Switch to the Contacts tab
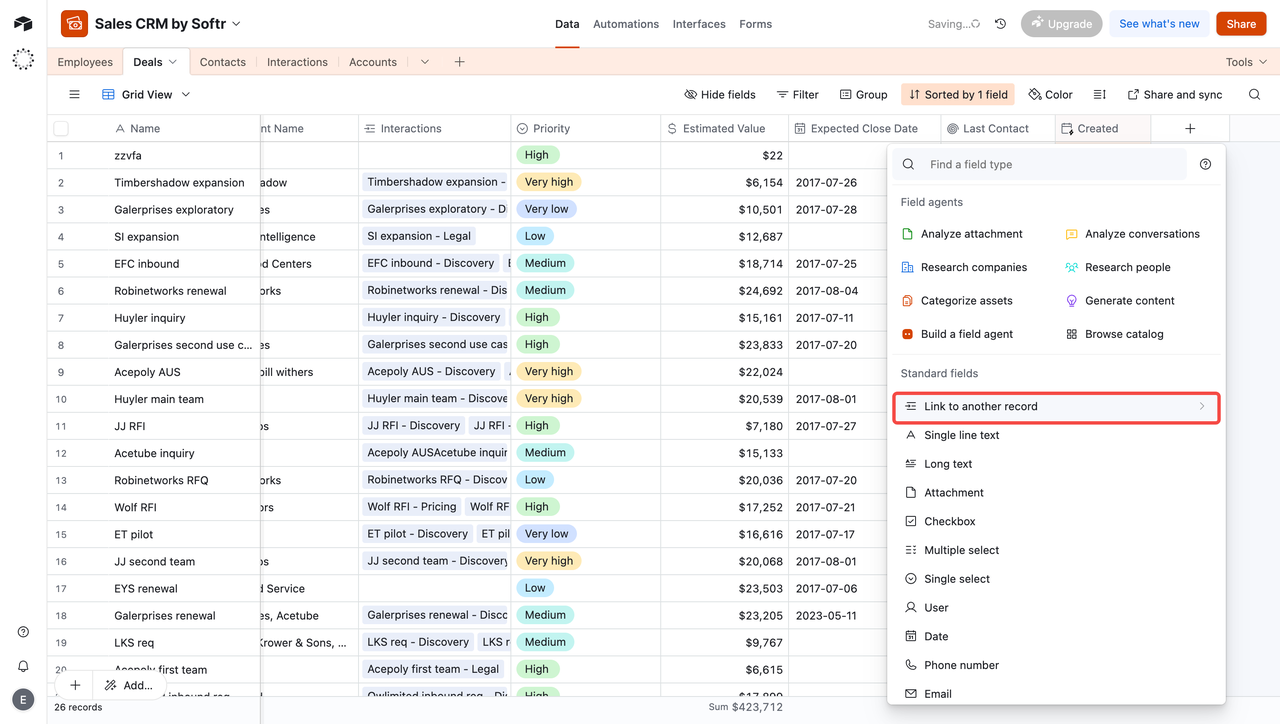 222,61
